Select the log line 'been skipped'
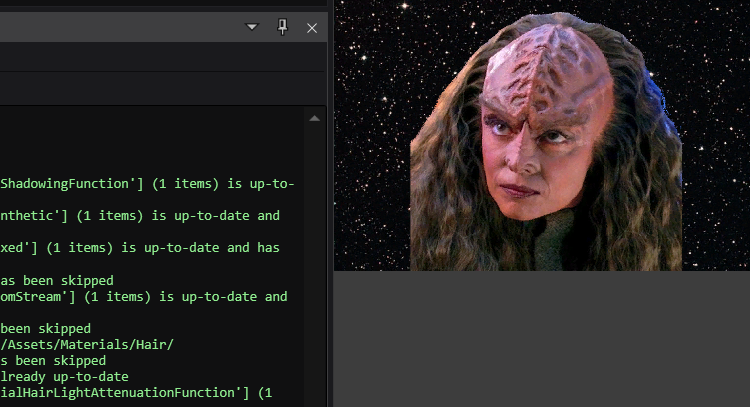 [45, 329]
